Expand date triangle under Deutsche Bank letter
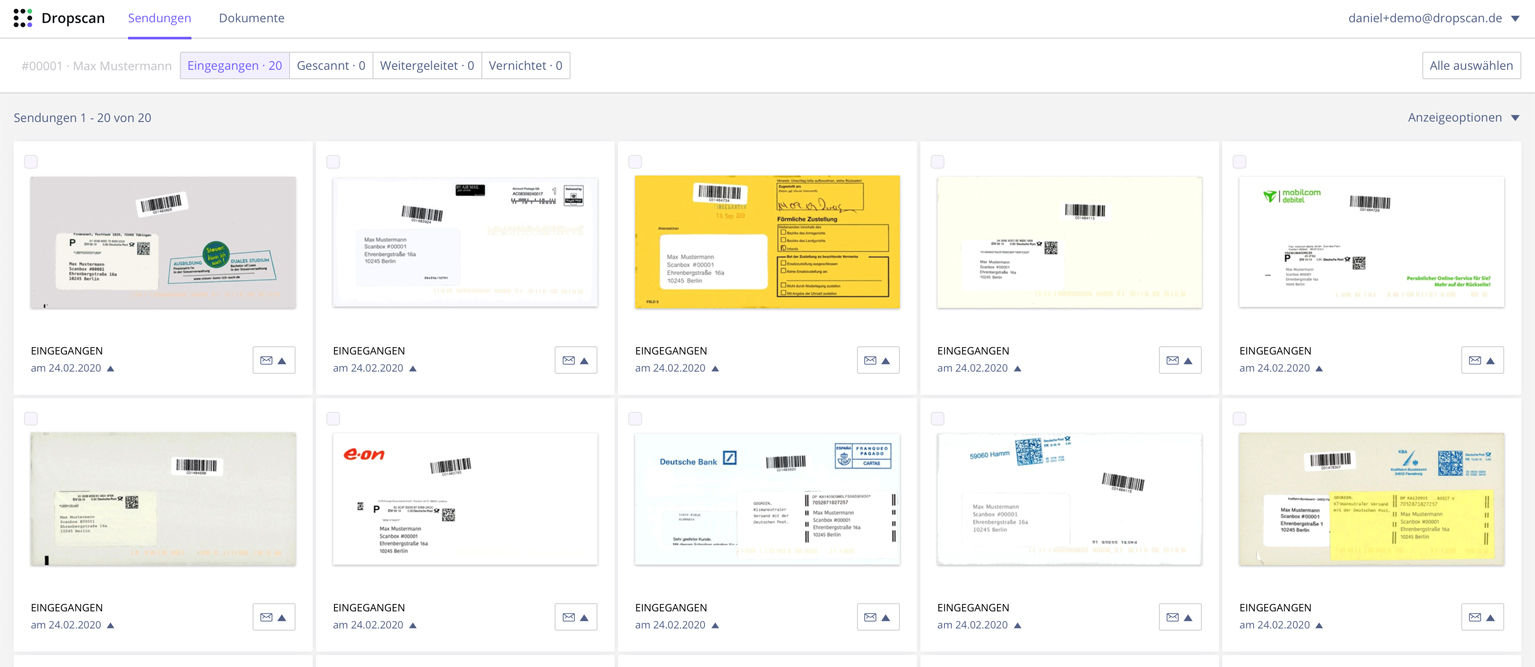Image resolution: width=1535 pixels, height=667 pixels. click(x=715, y=626)
